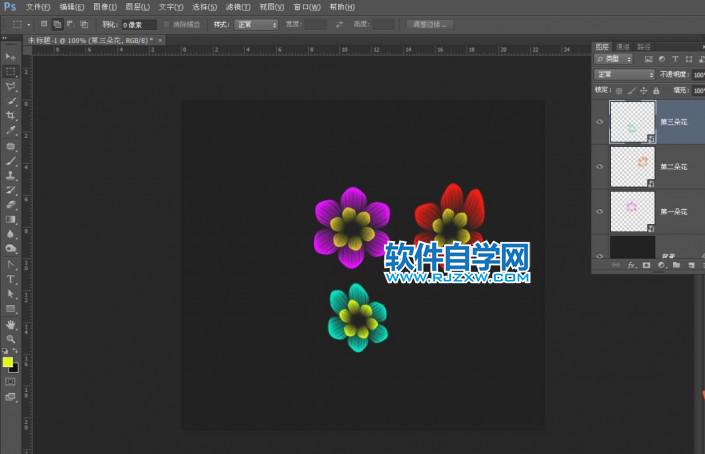This screenshot has height=454, width=705.
Task: Select the Rectangular Marquee tool
Action: click(x=10, y=71)
